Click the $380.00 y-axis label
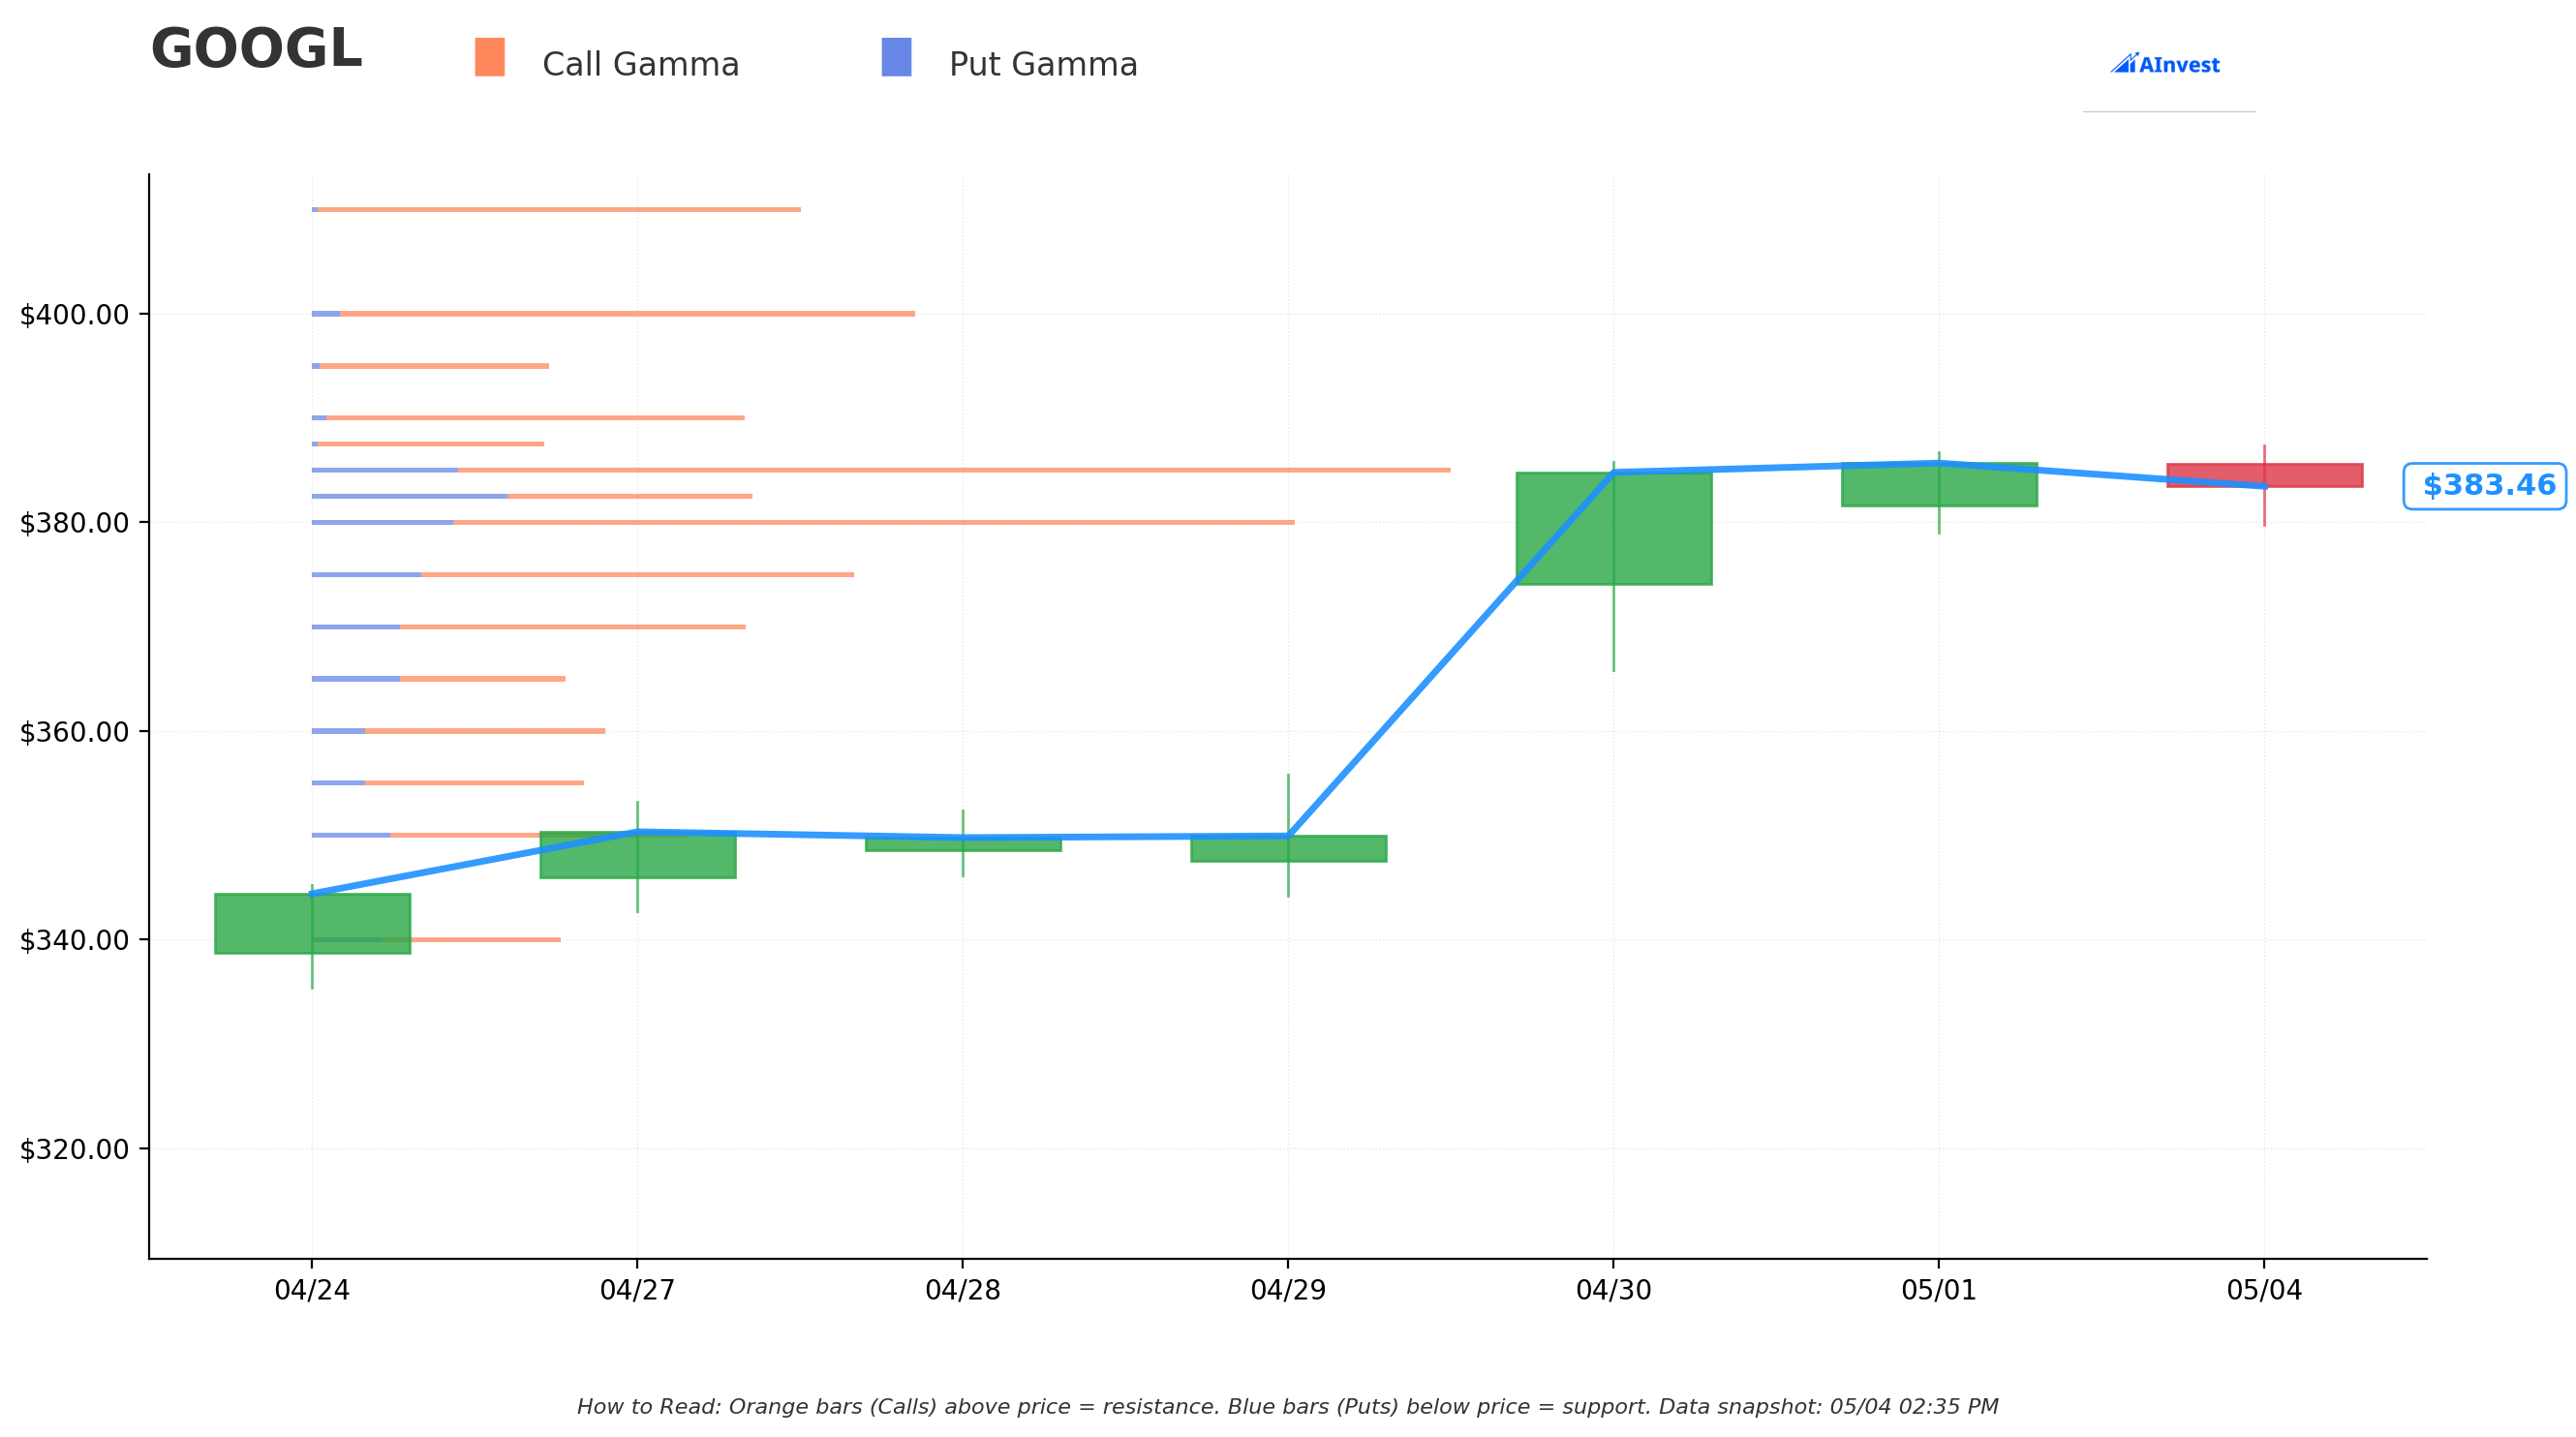The image size is (2576, 1437). pyautogui.click(x=75, y=523)
